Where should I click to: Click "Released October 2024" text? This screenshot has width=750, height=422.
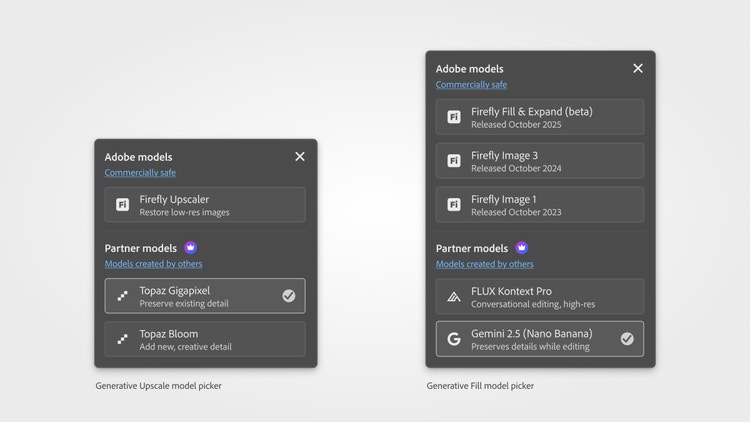[516, 169]
